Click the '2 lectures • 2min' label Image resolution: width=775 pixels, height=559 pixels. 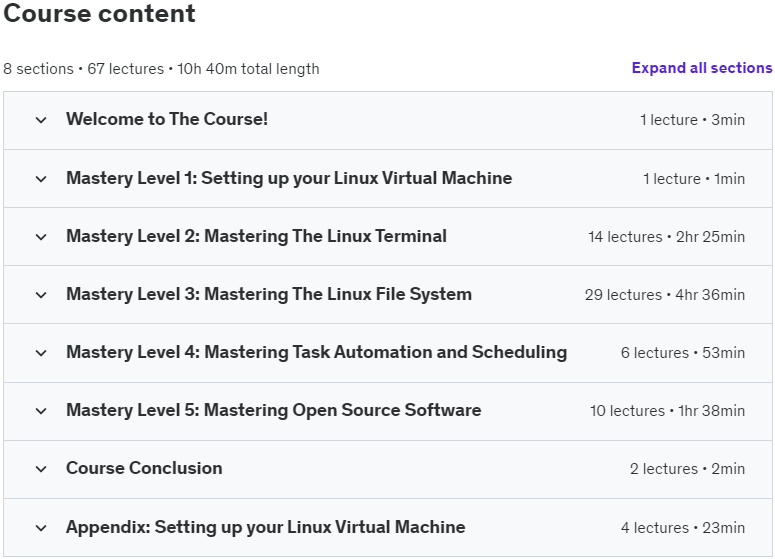[688, 469]
